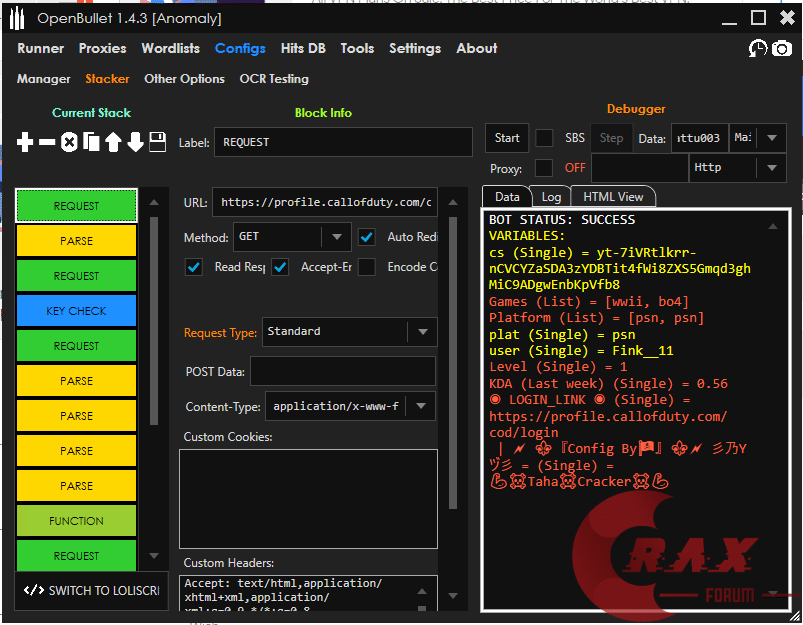Click the floppy disk save icon
The height and width of the screenshot is (625, 803).
coord(158,142)
